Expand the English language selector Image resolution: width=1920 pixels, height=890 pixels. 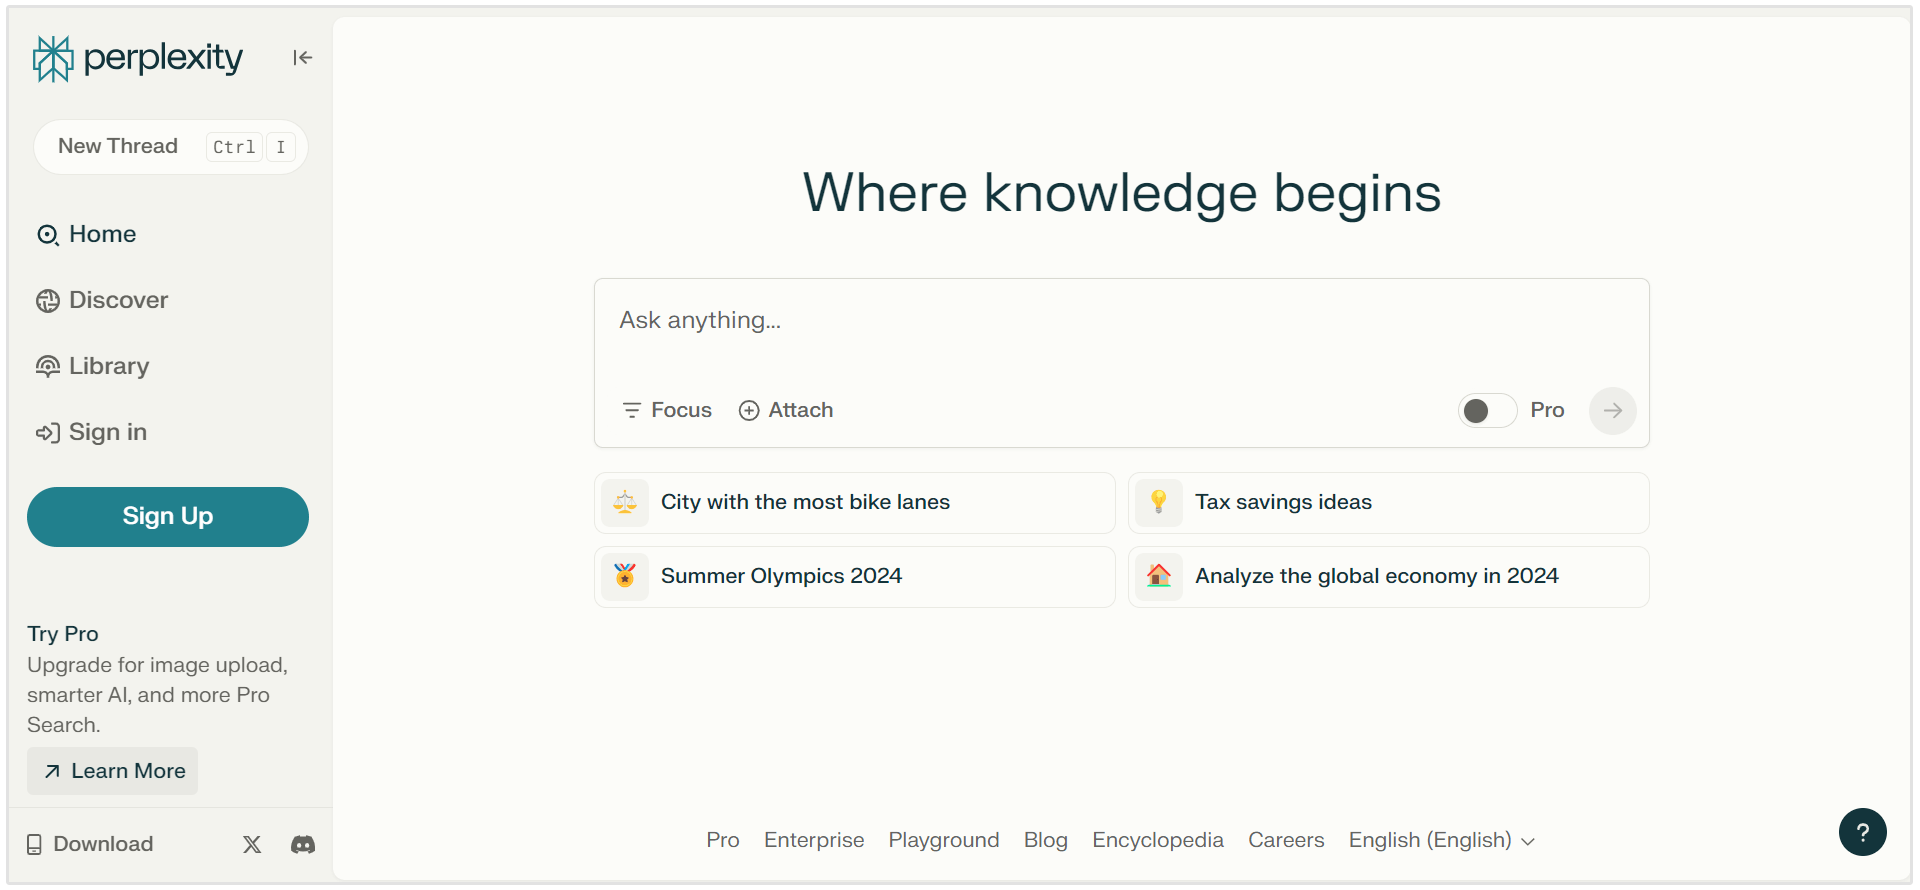[1440, 841]
